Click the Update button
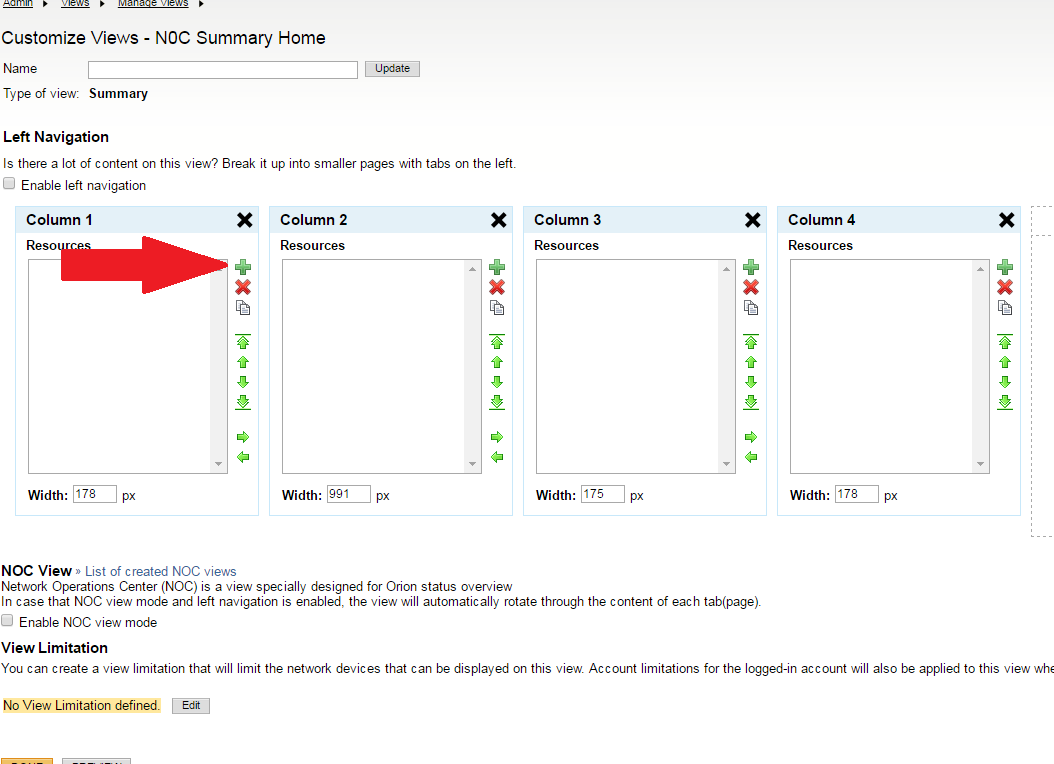Viewport: 1054px width, 764px height. point(393,69)
